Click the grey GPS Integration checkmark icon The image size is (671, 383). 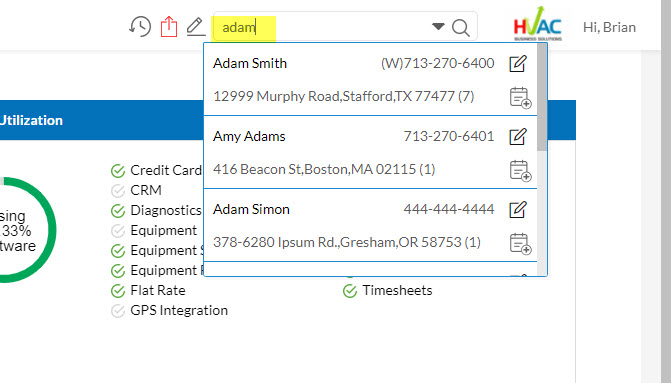pos(118,311)
